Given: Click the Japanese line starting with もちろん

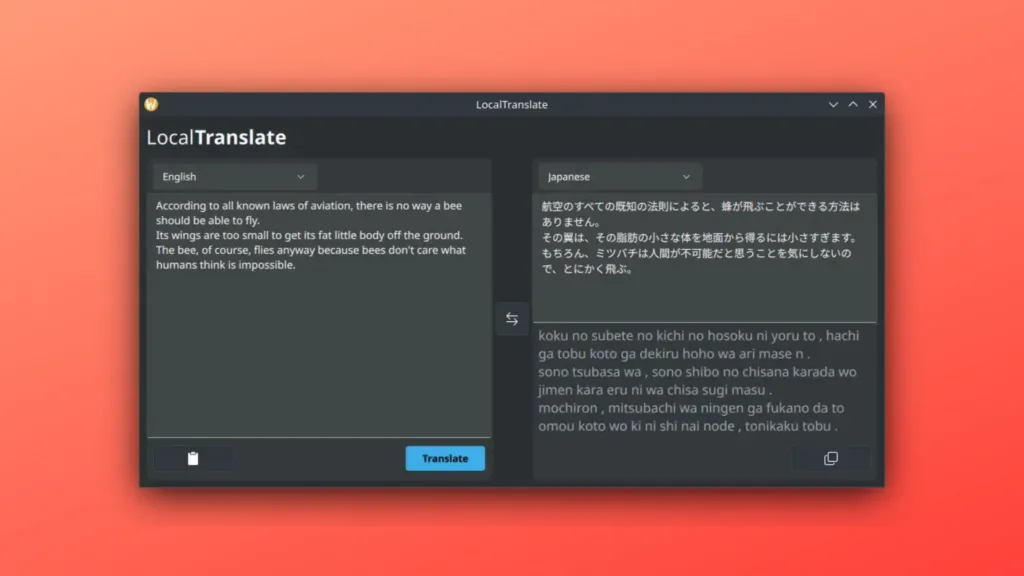Looking at the screenshot, I should pos(695,254).
